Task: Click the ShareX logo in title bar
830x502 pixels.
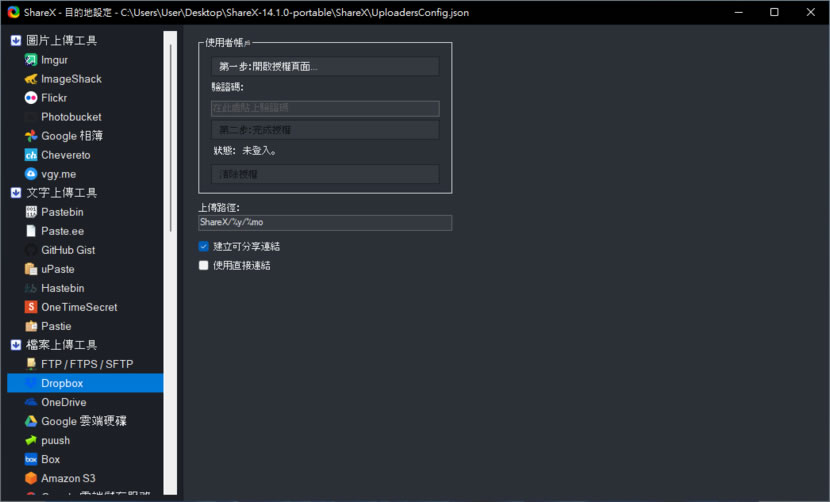Action: click(13, 12)
